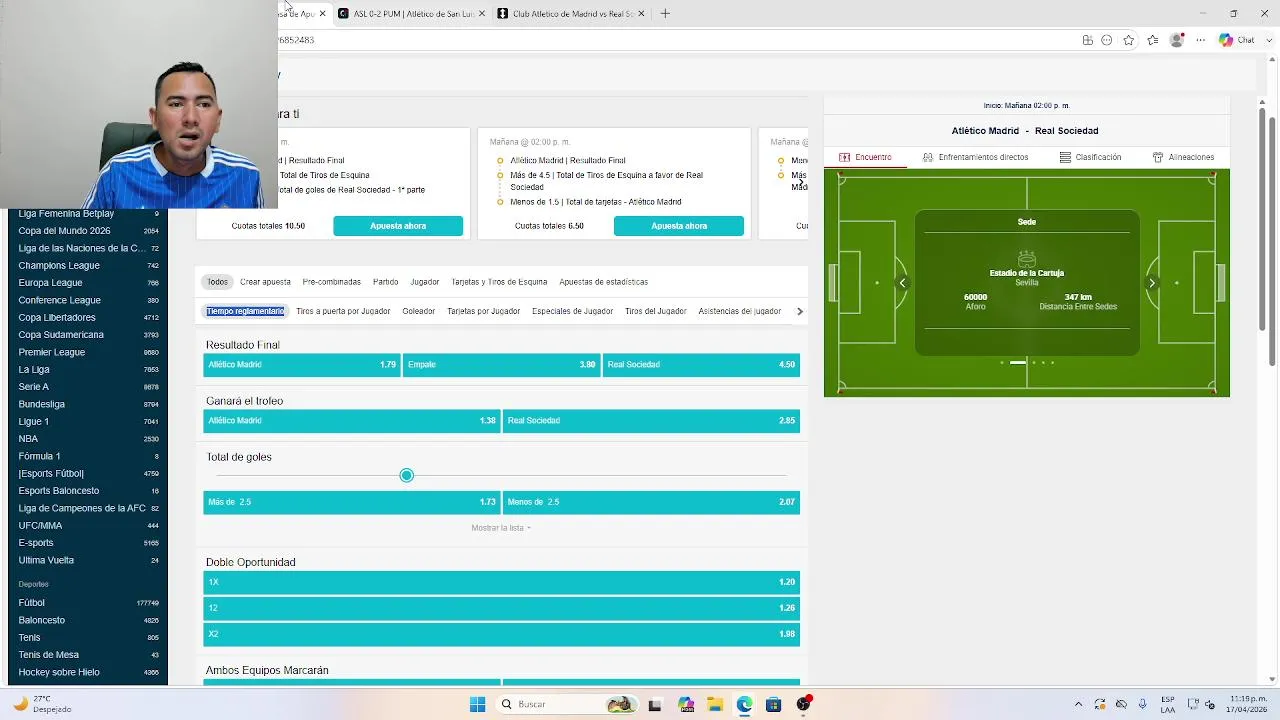Open the Tiros a puerta por Jugador subtab
The image size is (1280, 720).
[x=343, y=311]
